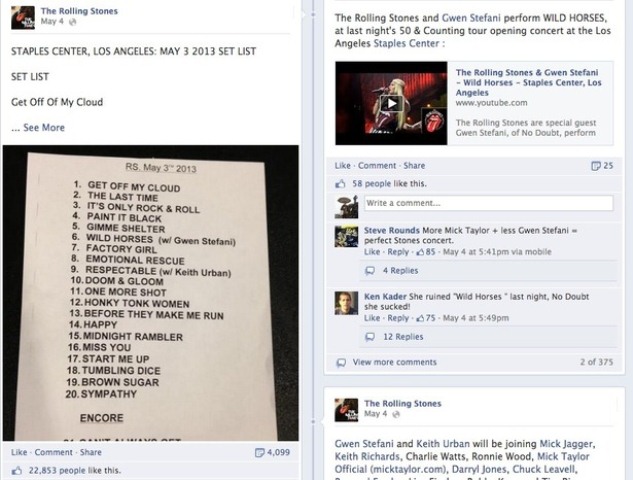Play the Wild Horses YouTube video

point(391,103)
